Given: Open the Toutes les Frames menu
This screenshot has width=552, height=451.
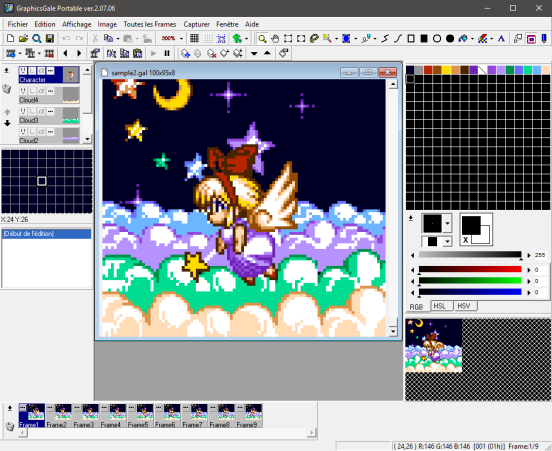Looking at the screenshot, I should [x=150, y=24].
